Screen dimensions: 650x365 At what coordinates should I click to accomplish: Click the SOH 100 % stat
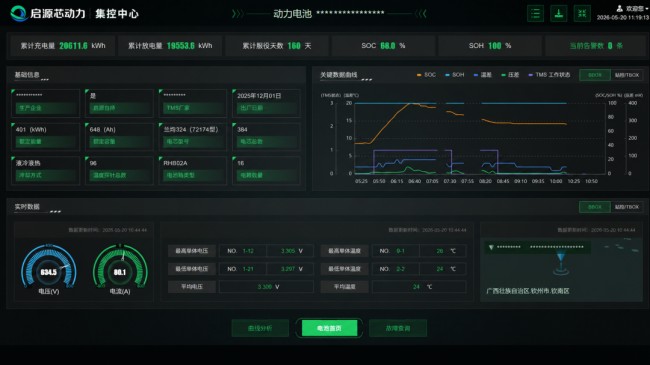490,46
